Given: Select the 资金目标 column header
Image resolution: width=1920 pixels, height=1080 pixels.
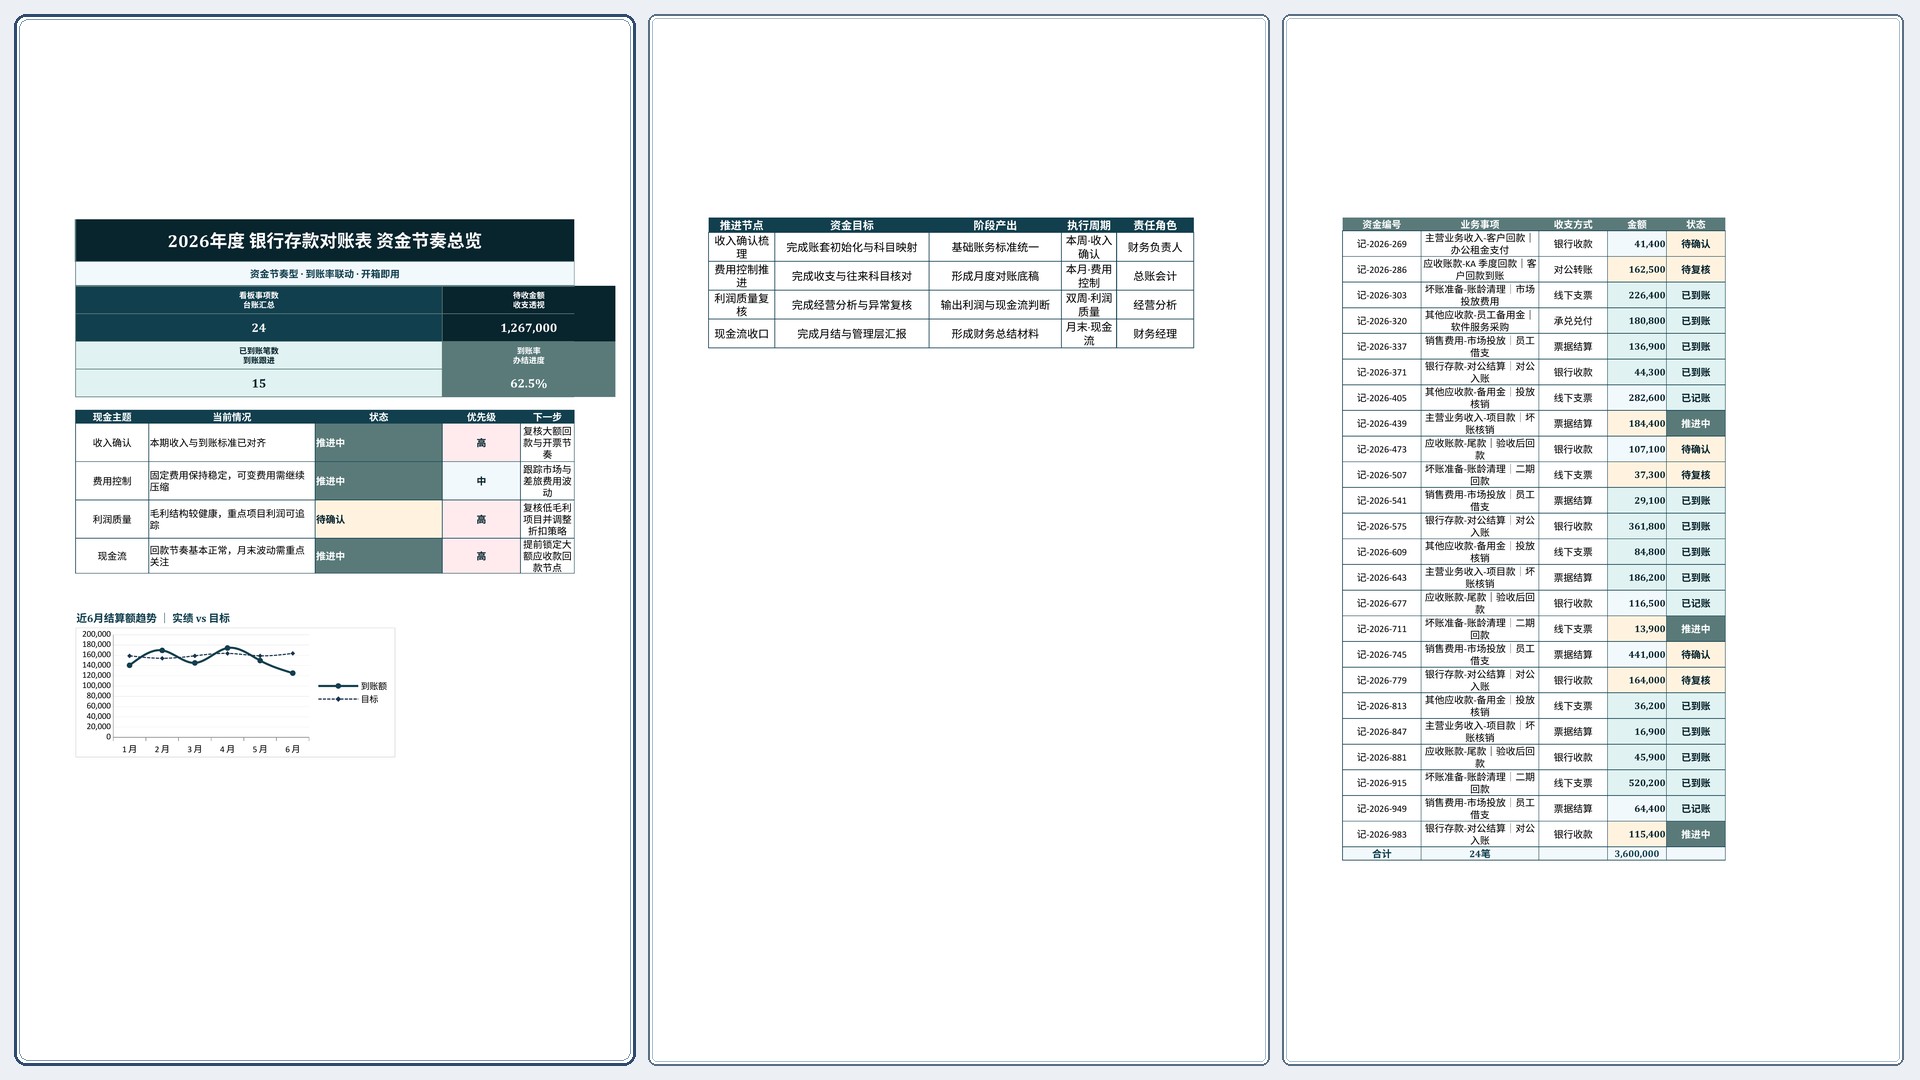Looking at the screenshot, I should 852,225.
